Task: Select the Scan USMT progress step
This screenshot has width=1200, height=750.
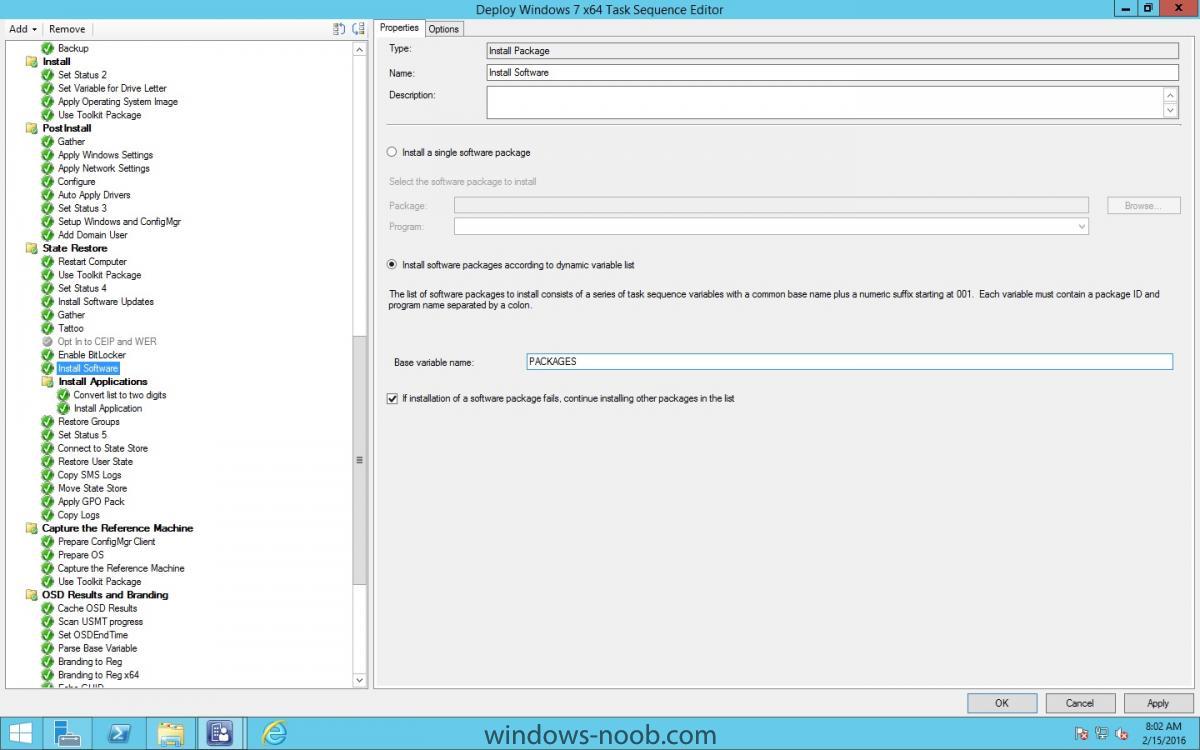Action: click(x=100, y=622)
